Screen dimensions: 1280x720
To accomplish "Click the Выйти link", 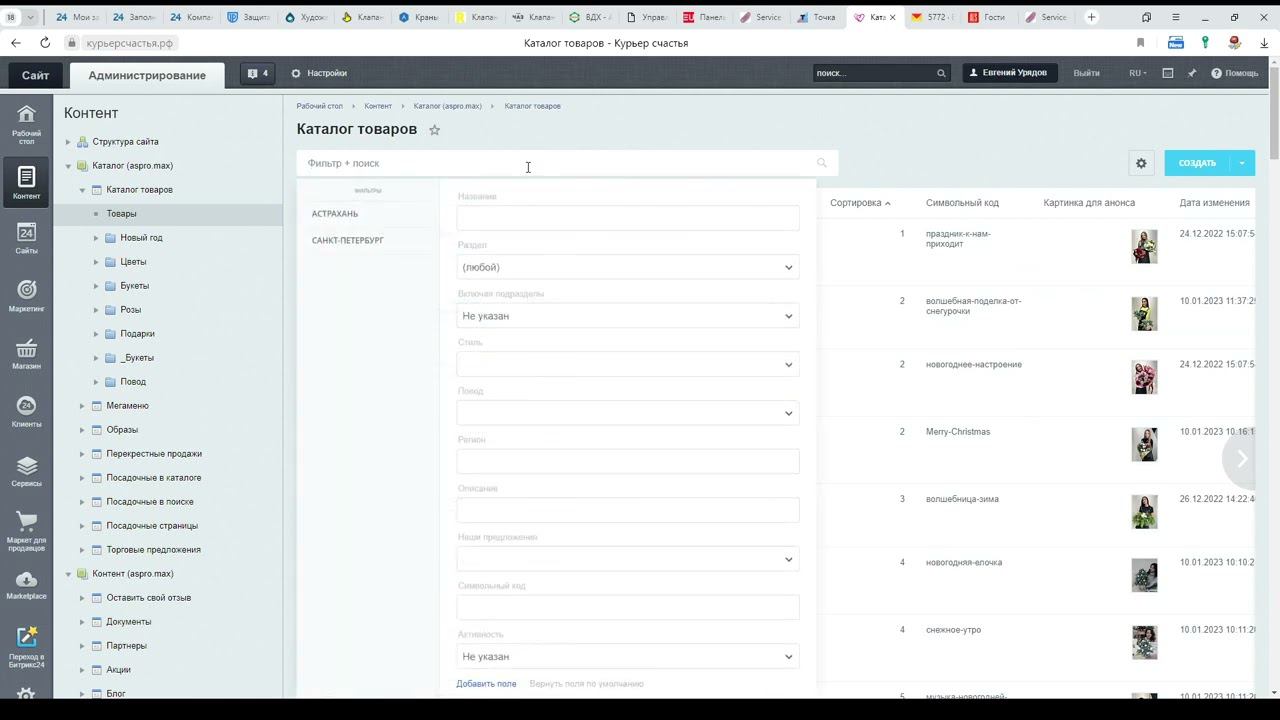I will tap(1086, 73).
